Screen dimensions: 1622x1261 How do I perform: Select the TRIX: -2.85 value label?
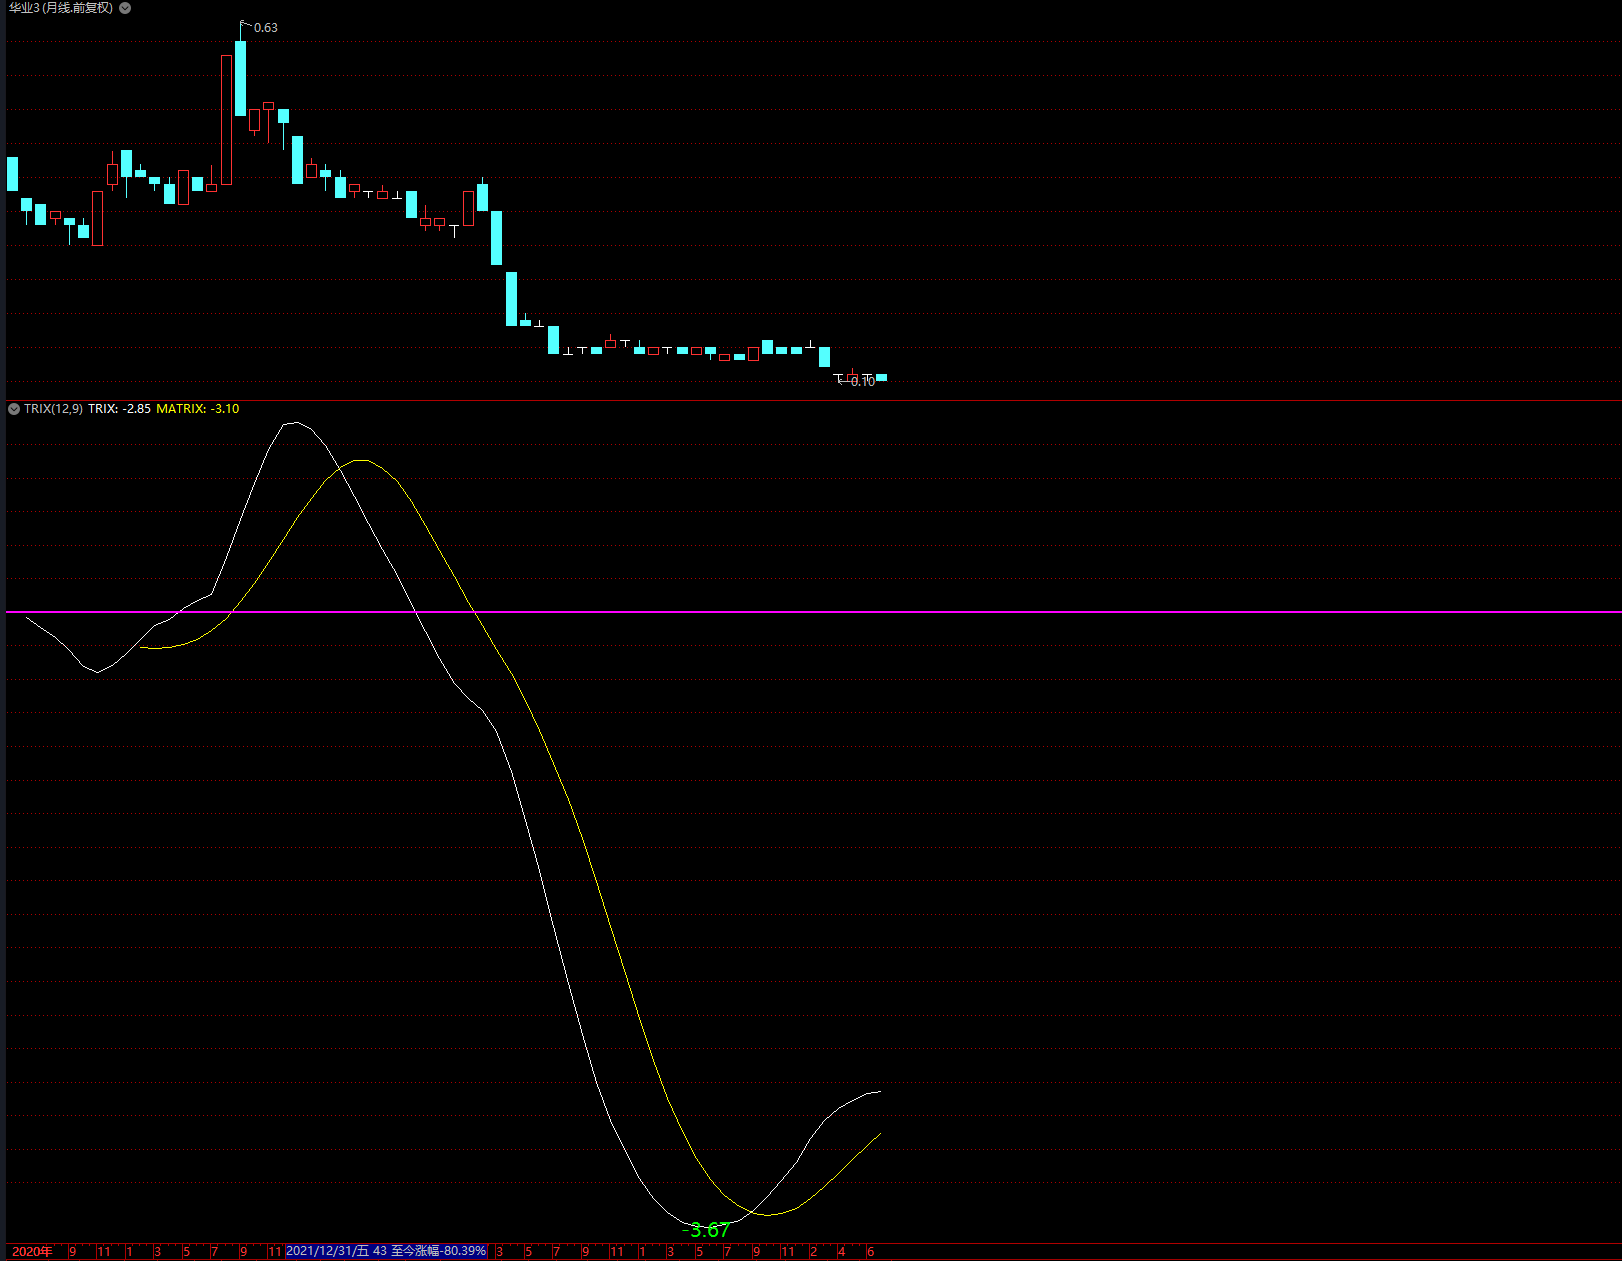(x=119, y=409)
